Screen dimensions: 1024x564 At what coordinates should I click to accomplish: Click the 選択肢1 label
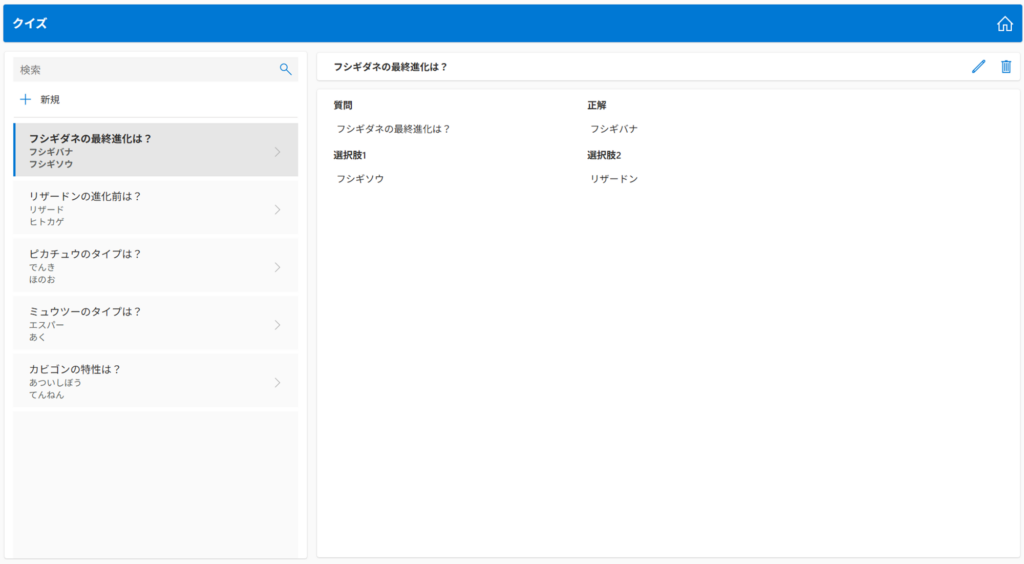click(x=350, y=155)
